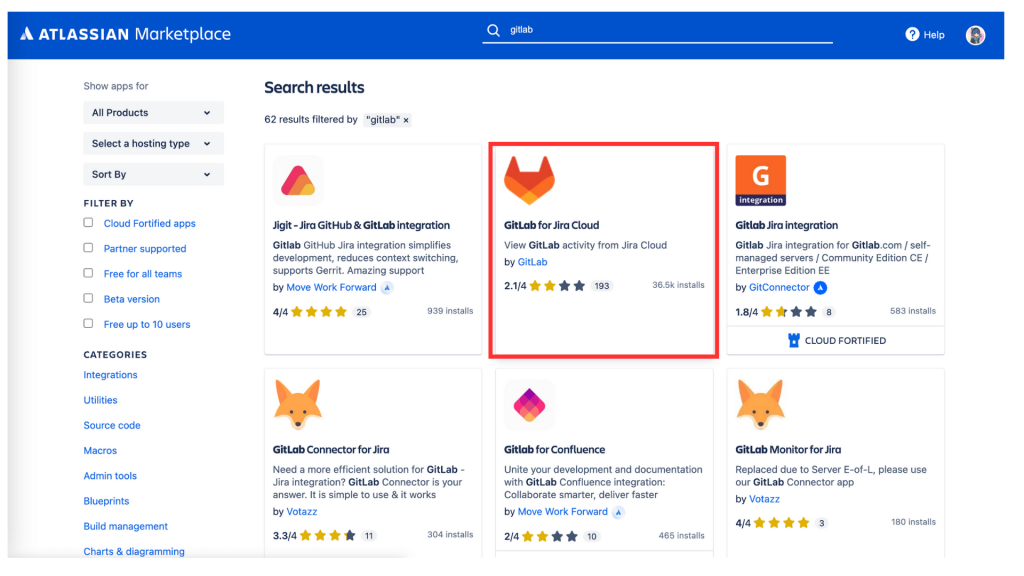Click the badge beside Move Work Forward in Confluence card
The image size is (1024, 576).
coord(618,512)
